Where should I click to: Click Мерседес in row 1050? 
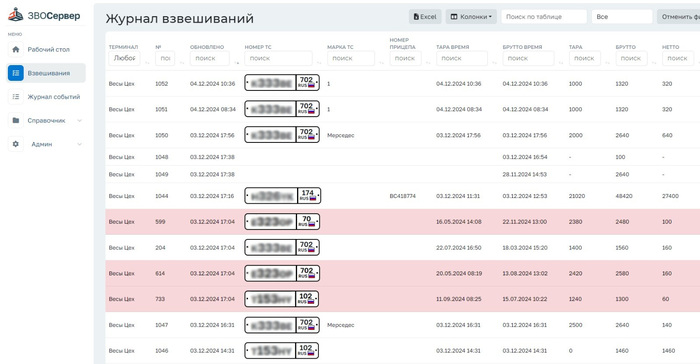pyautogui.click(x=341, y=135)
